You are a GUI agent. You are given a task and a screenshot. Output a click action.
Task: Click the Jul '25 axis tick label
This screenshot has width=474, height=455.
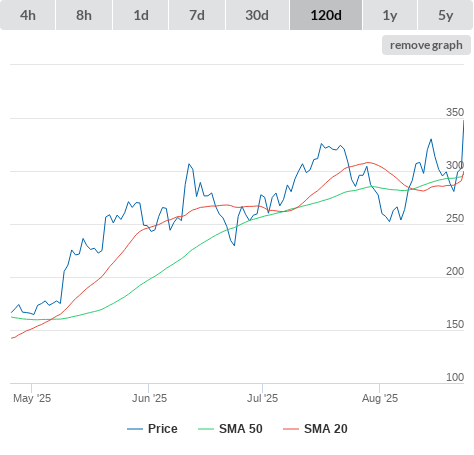[262, 398]
